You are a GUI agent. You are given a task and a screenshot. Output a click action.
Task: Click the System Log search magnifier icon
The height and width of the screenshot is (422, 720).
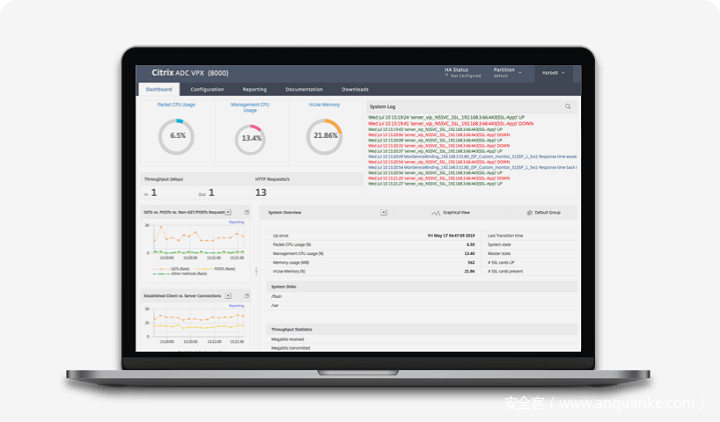(568, 105)
